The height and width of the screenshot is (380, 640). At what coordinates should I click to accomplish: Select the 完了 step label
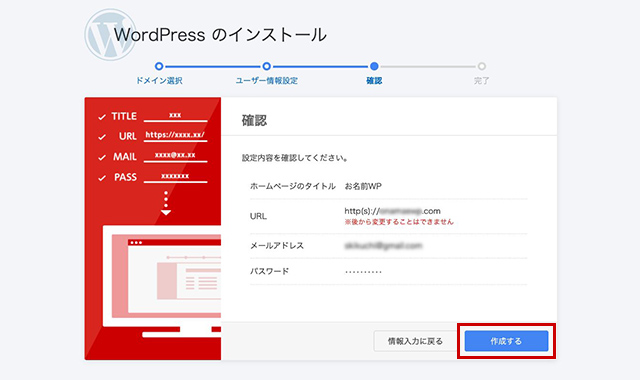[x=482, y=80]
